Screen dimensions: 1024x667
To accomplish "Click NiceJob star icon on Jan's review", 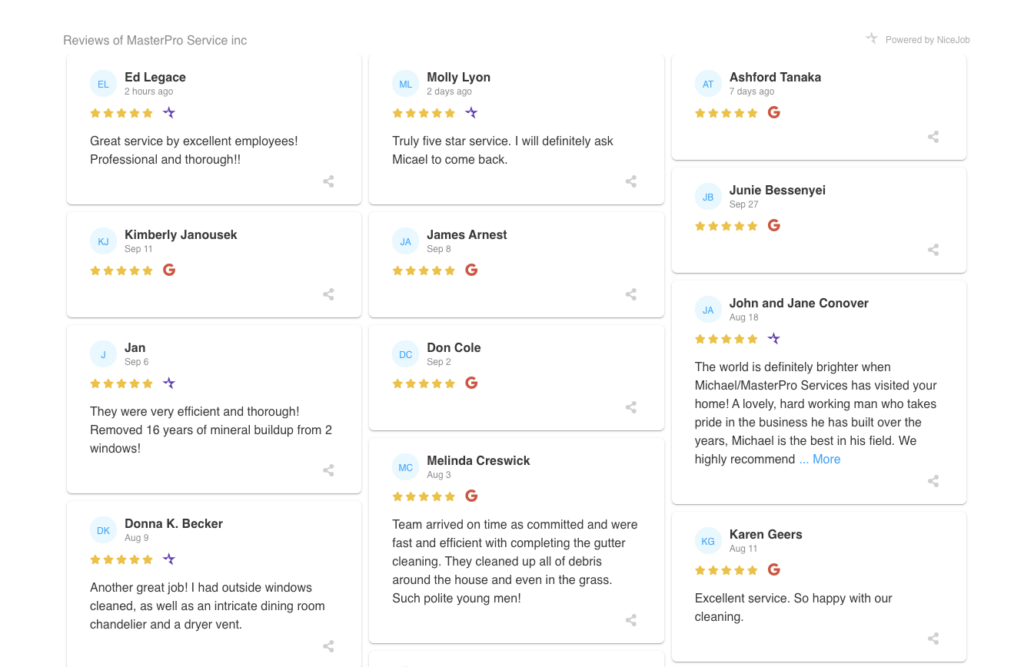I will tap(169, 383).
